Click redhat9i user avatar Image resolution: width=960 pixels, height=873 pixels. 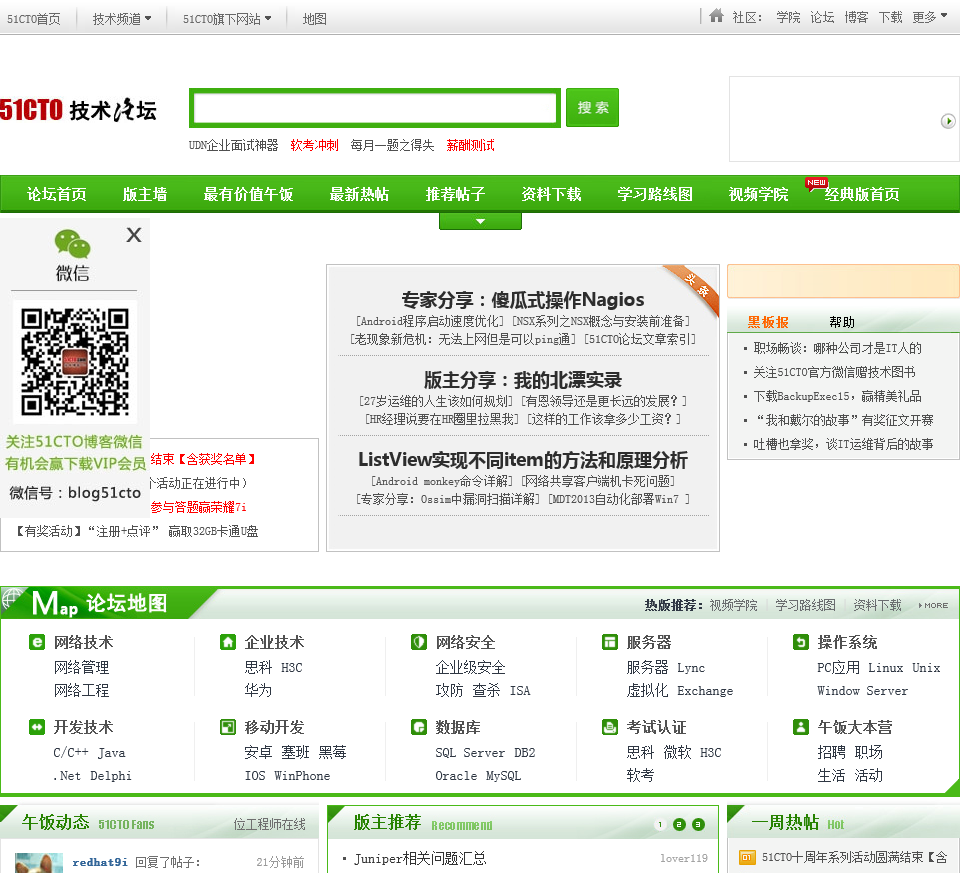click(39, 863)
